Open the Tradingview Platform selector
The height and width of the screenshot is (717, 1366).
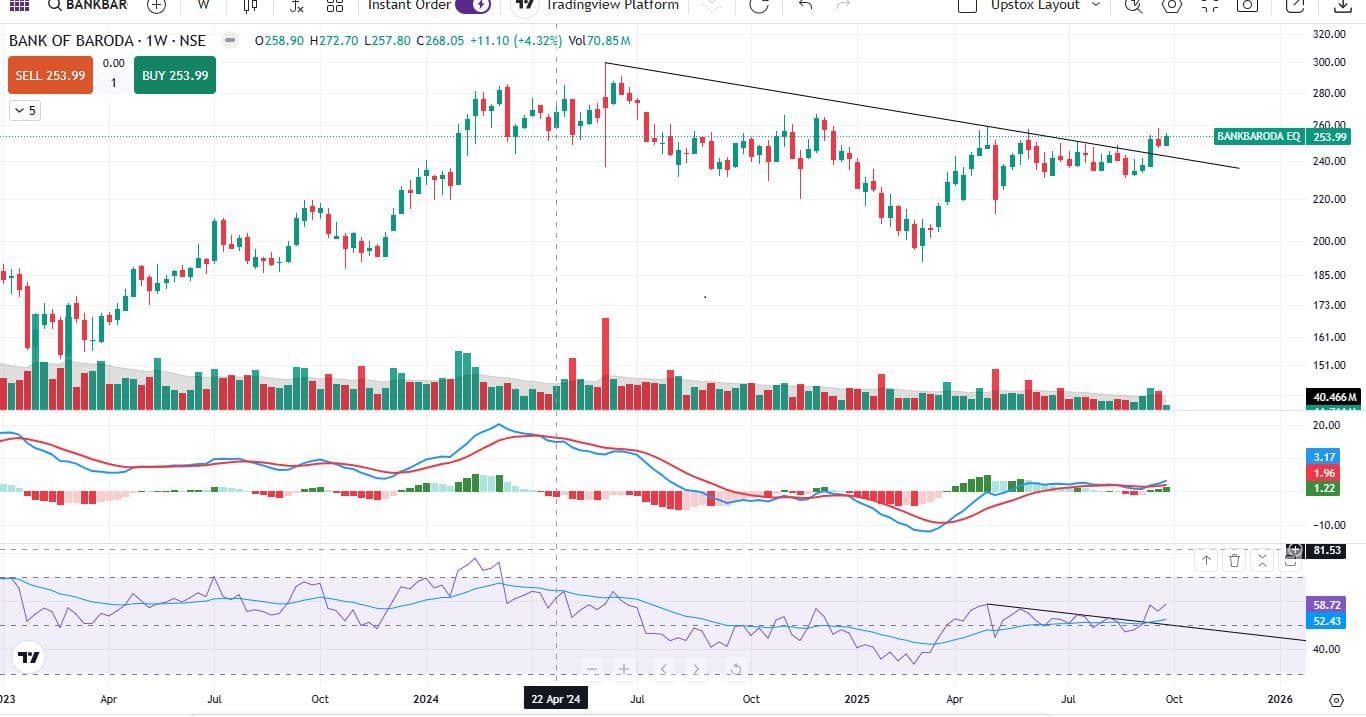pos(596,5)
